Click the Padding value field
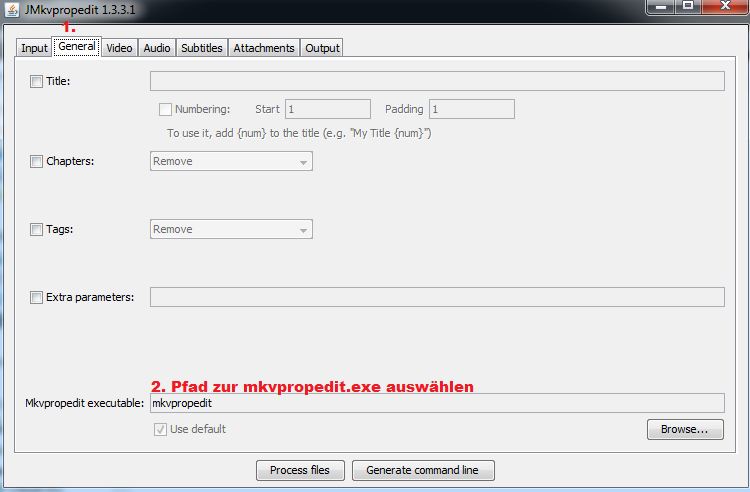Image resolution: width=750 pixels, height=492 pixels. coord(472,109)
